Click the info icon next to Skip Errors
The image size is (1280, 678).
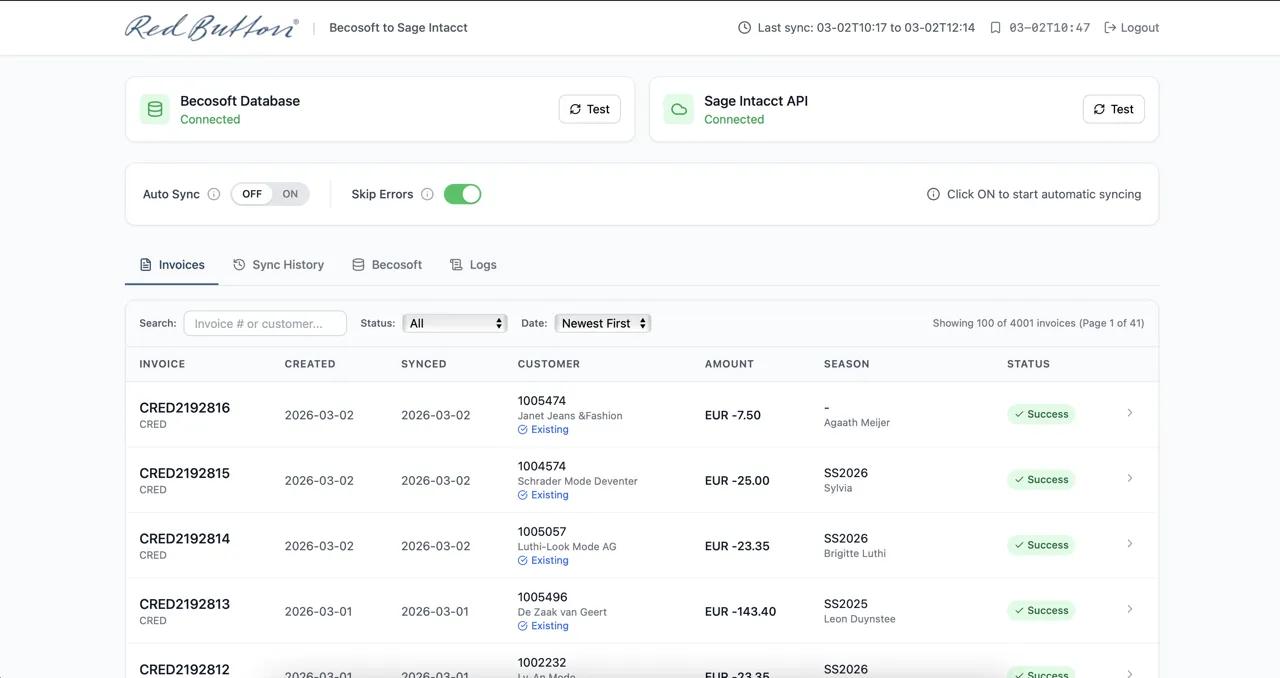tap(428, 194)
